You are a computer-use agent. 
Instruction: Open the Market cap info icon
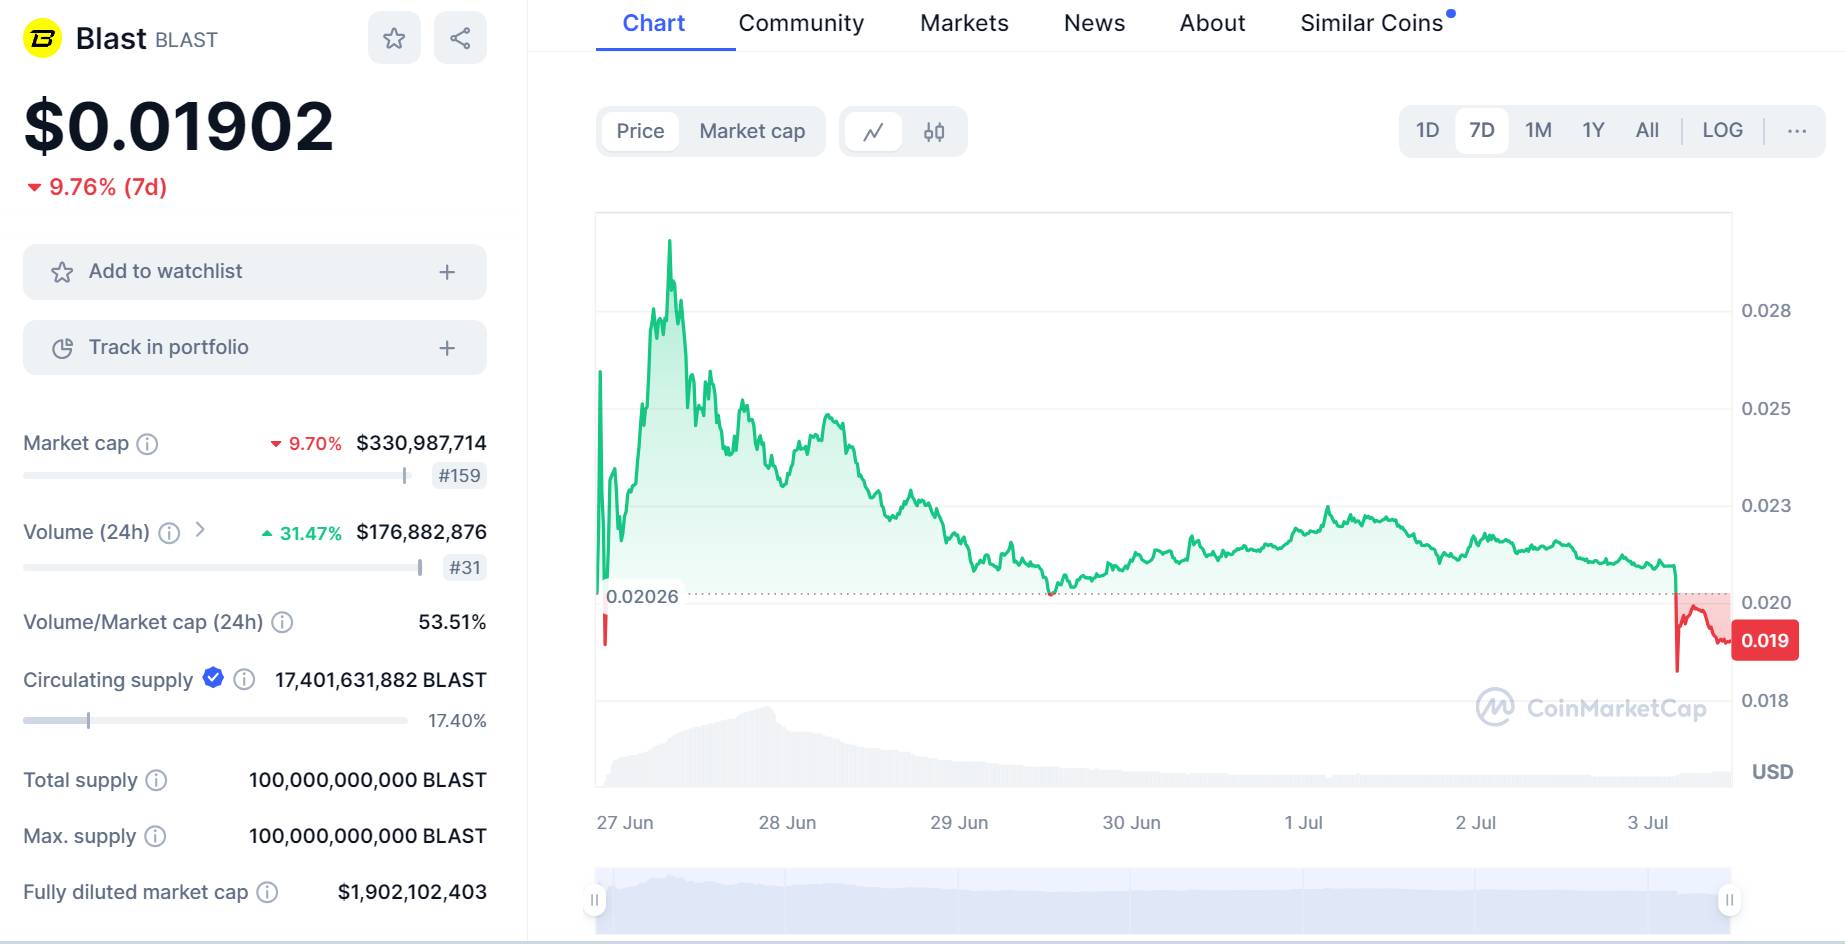pyautogui.click(x=147, y=444)
